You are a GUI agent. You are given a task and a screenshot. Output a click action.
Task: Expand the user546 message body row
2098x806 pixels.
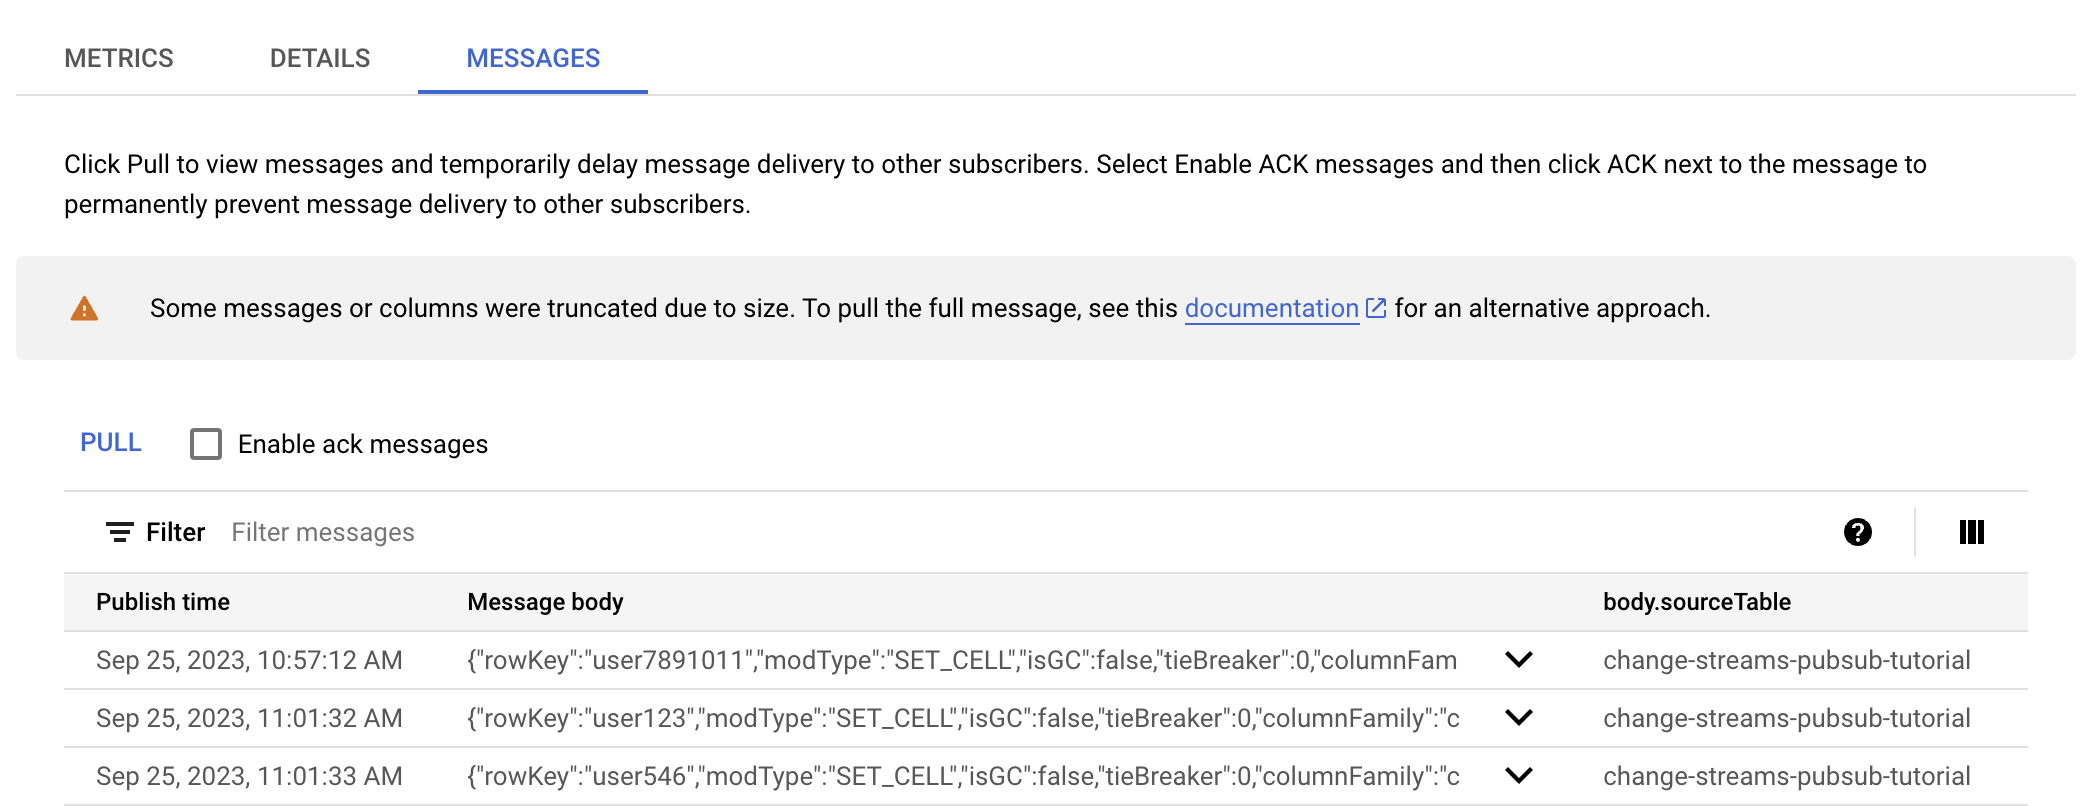[x=1518, y=776]
